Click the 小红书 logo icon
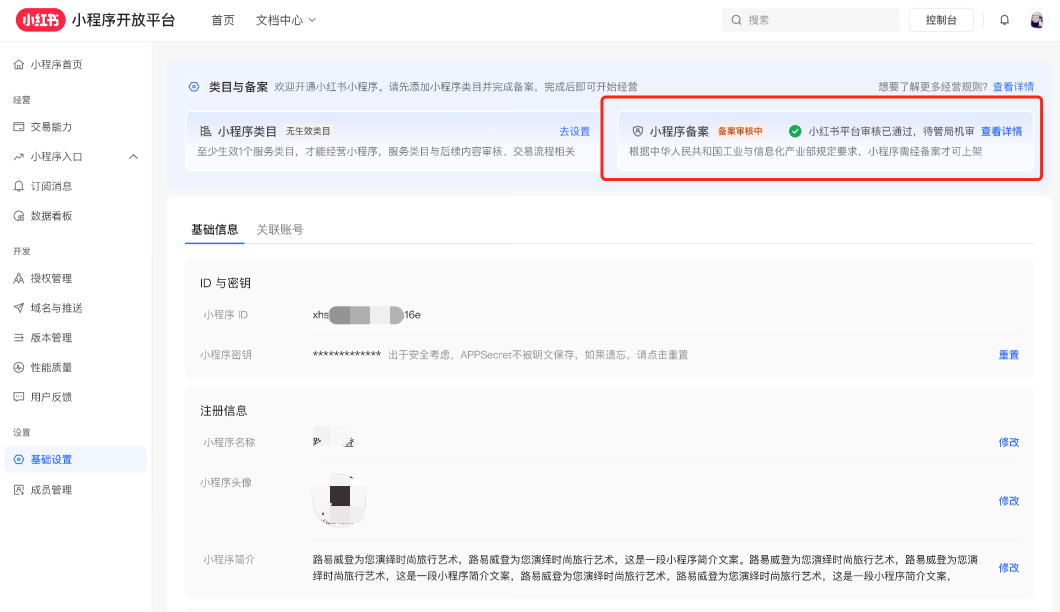Viewport: 1060px width, 612px height. pyautogui.click(x=39, y=20)
